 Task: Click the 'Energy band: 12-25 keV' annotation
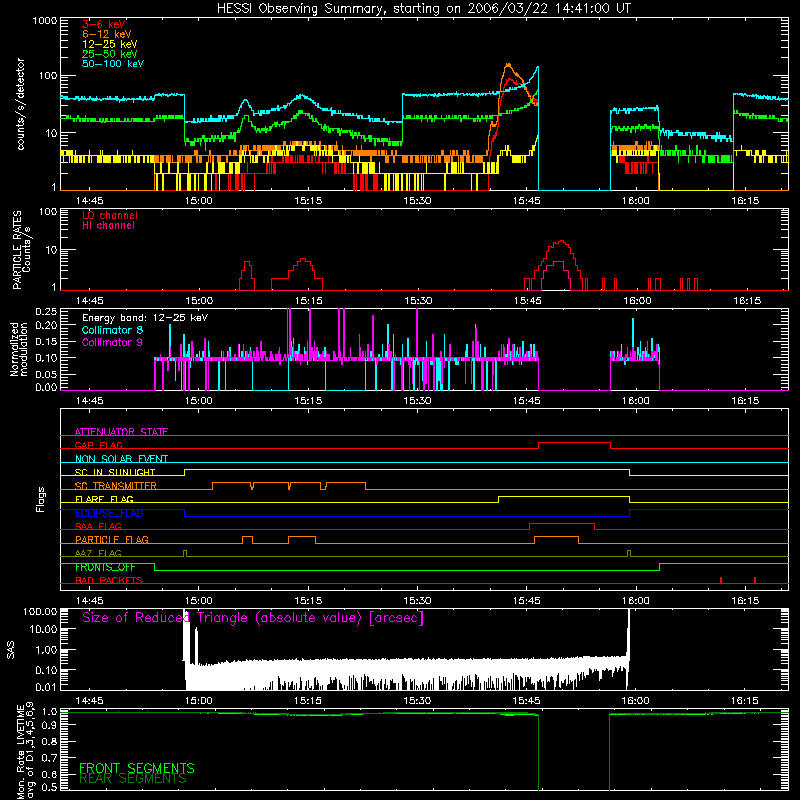pos(145,318)
